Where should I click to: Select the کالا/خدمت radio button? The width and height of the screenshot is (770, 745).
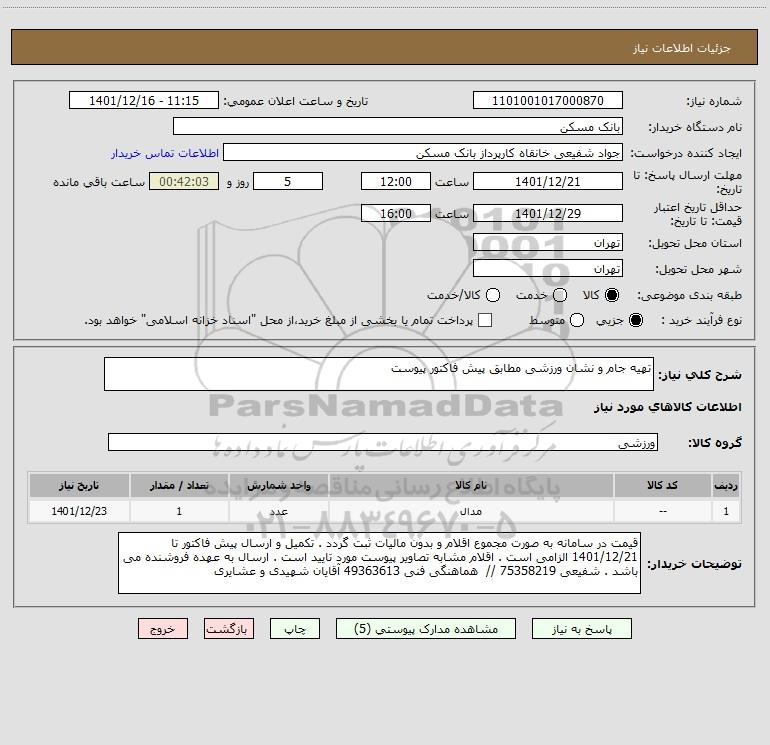point(493,295)
